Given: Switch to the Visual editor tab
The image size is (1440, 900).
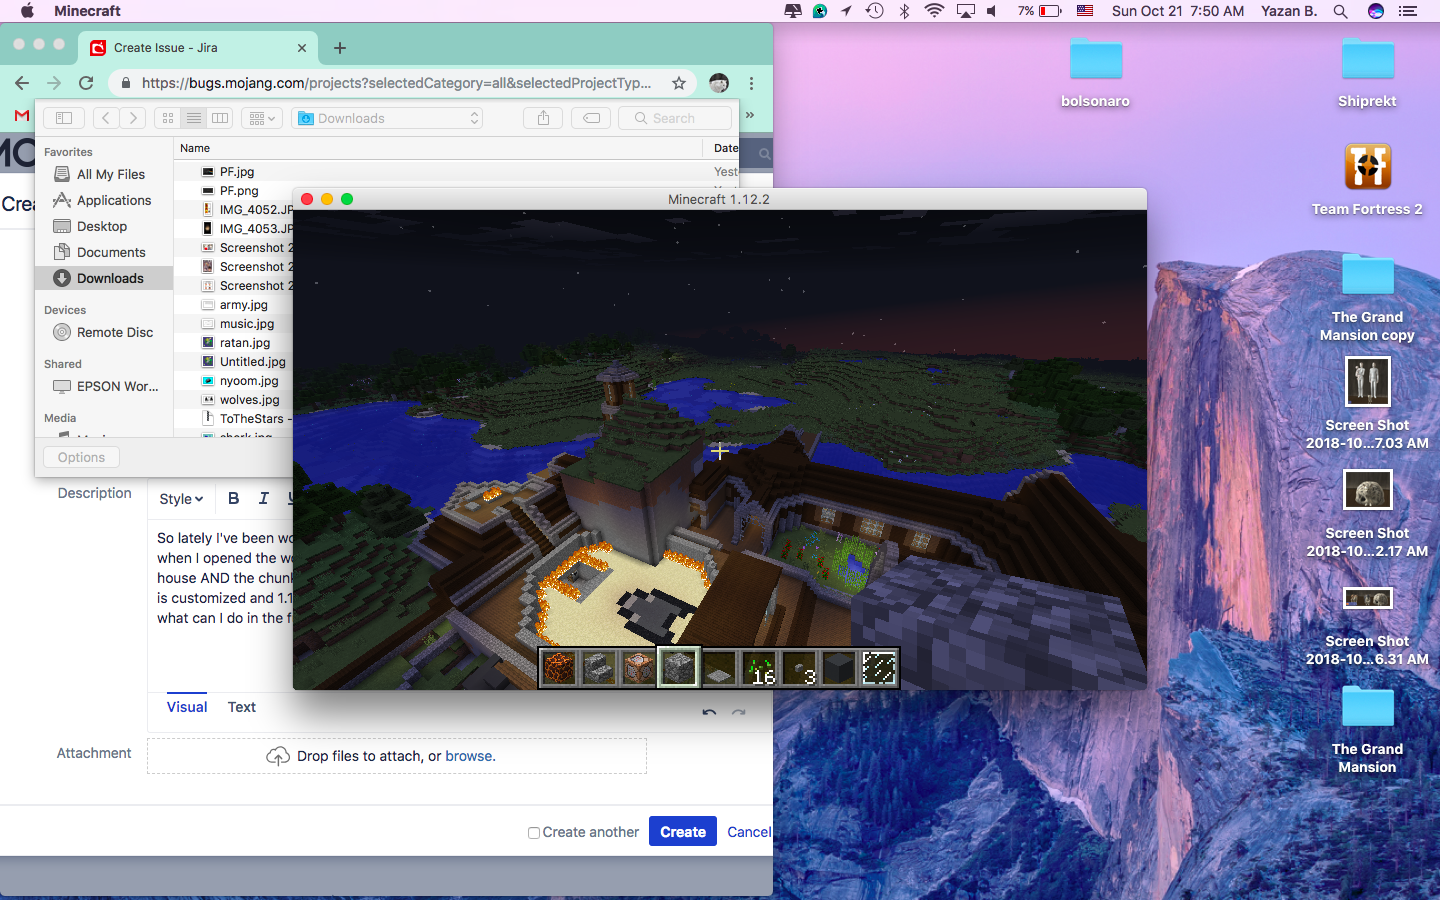Looking at the screenshot, I should (187, 707).
